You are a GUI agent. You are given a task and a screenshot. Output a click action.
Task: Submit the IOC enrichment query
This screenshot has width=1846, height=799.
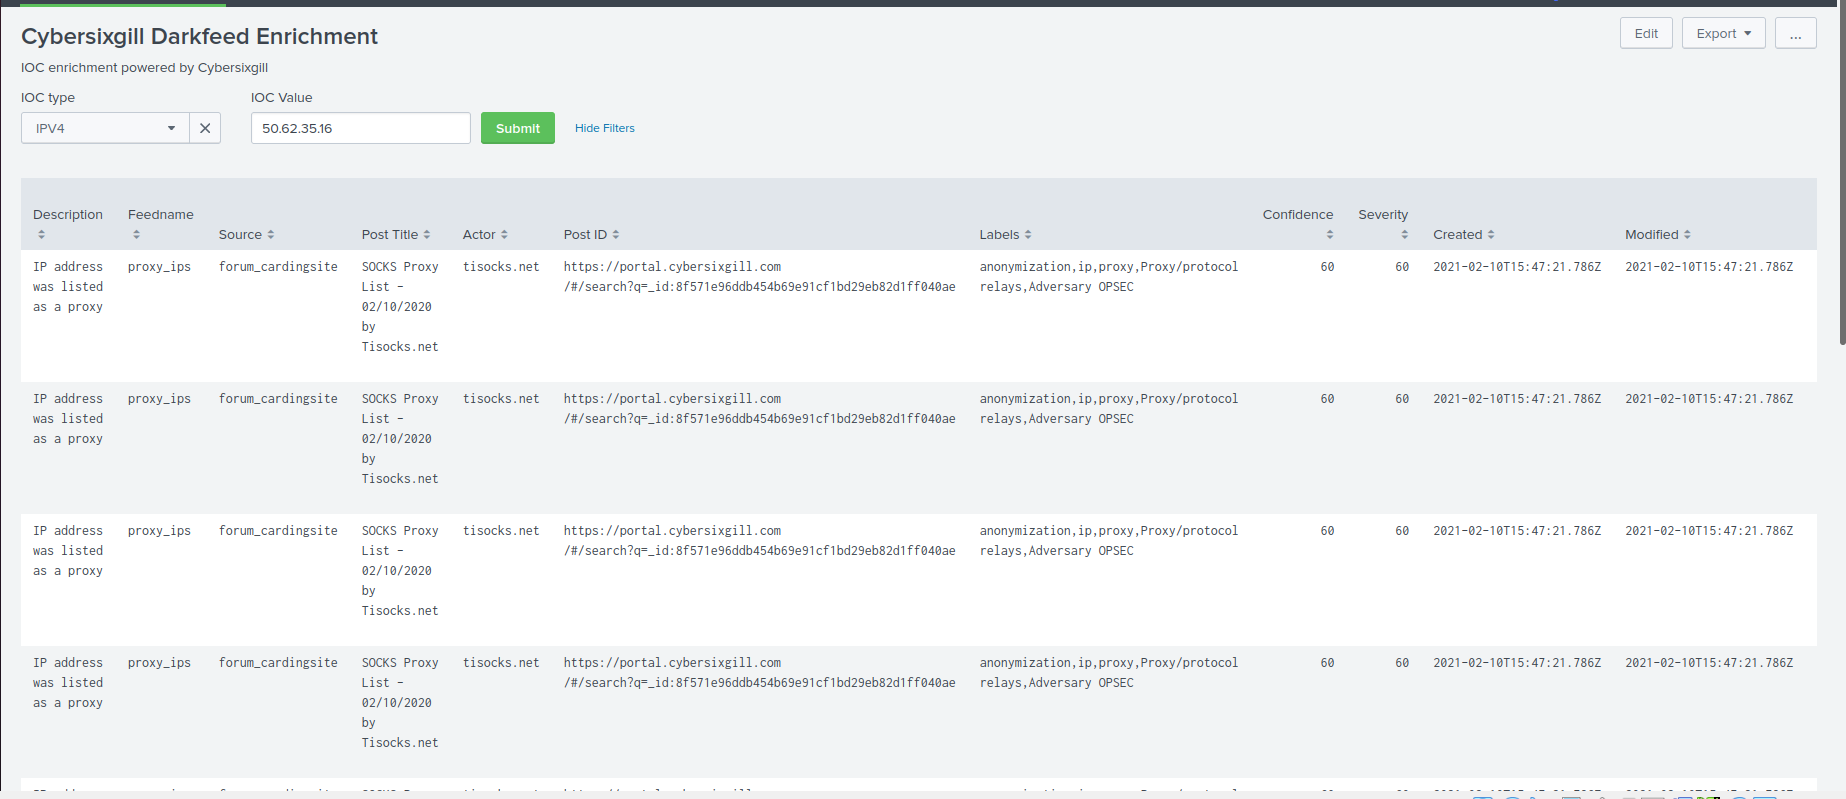pos(517,128)
